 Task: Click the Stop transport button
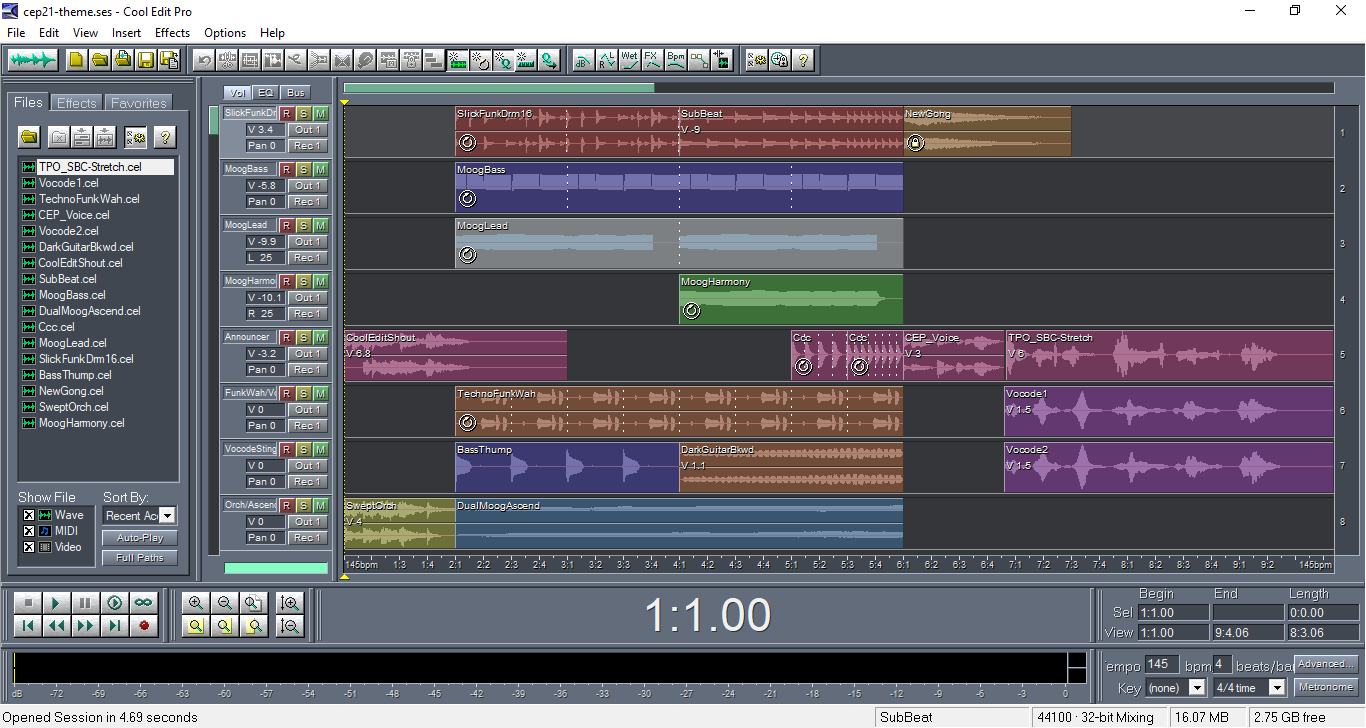(x=28, y=603)
